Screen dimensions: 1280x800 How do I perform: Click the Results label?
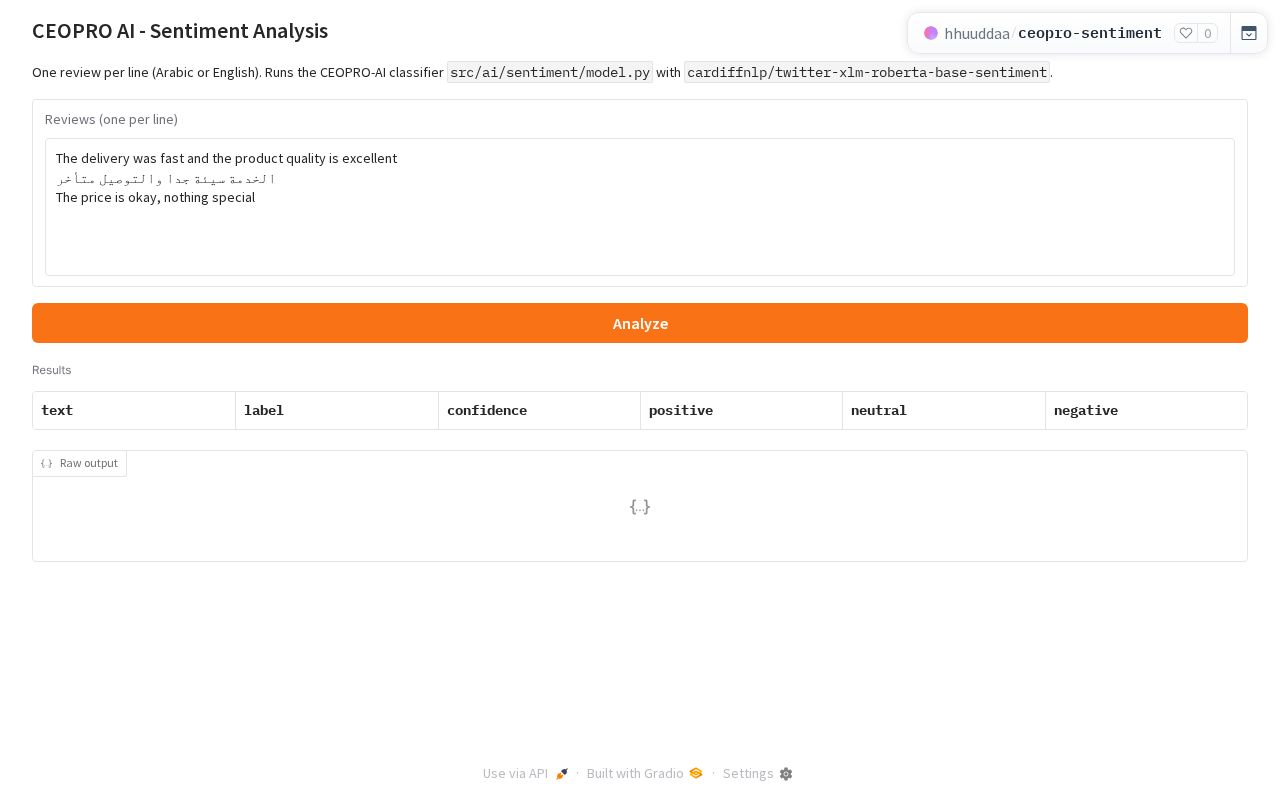52,370
